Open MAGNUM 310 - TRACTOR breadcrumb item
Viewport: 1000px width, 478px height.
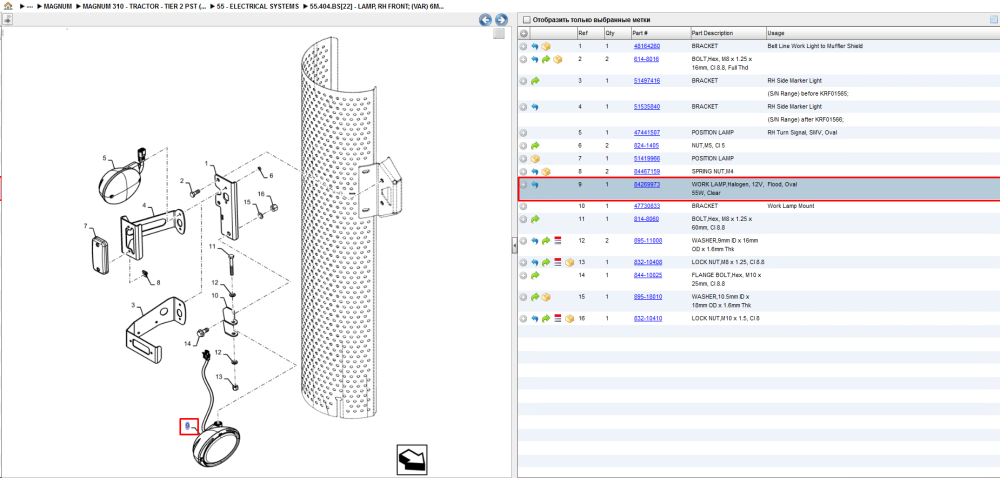[x=142, y=6]
